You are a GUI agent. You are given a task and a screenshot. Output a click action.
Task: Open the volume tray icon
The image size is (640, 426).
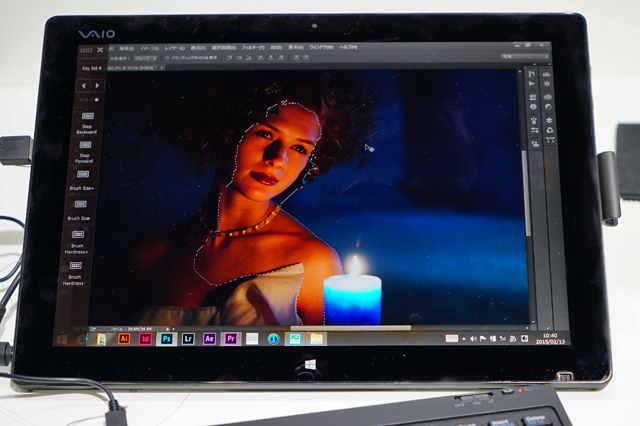click(x=473, y=339)
